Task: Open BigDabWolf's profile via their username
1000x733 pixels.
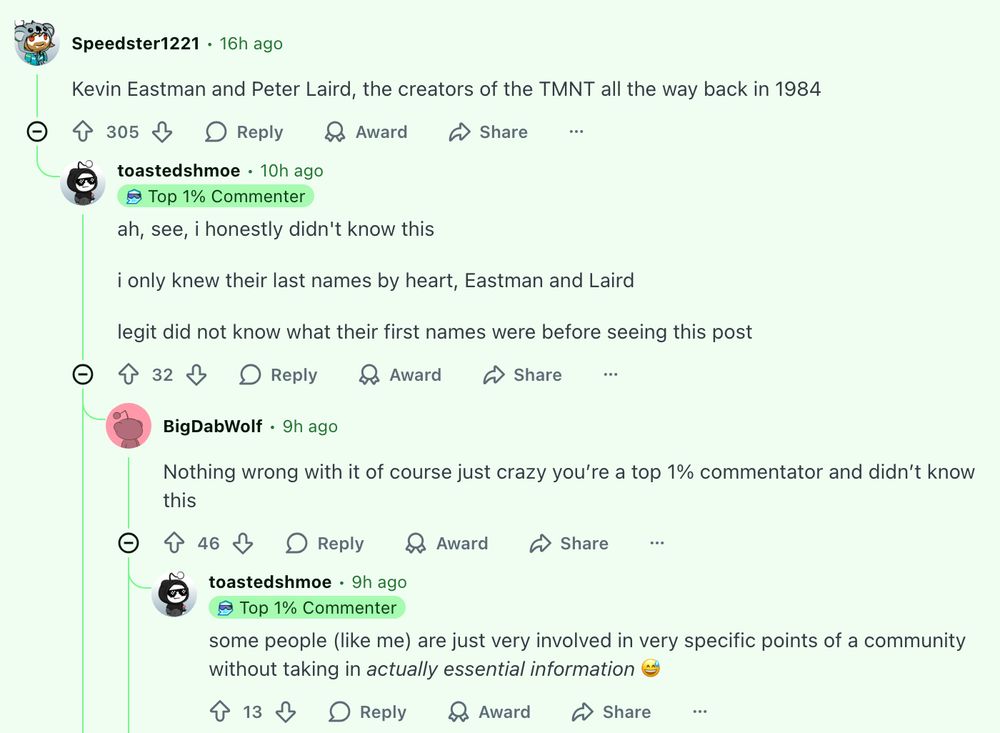Action: coord(213,425)
